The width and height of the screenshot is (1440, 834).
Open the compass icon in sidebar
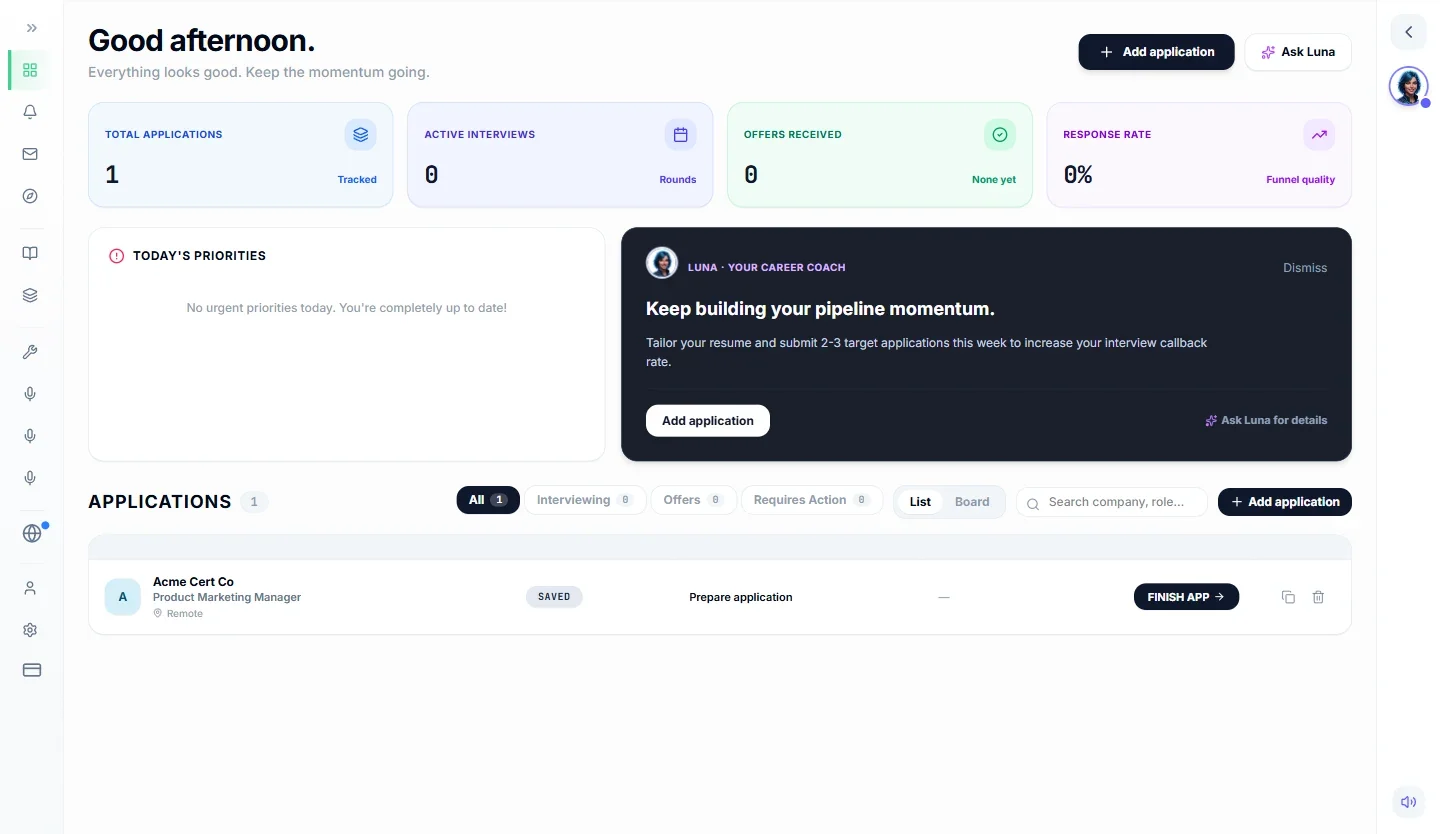tap(30, 196)
